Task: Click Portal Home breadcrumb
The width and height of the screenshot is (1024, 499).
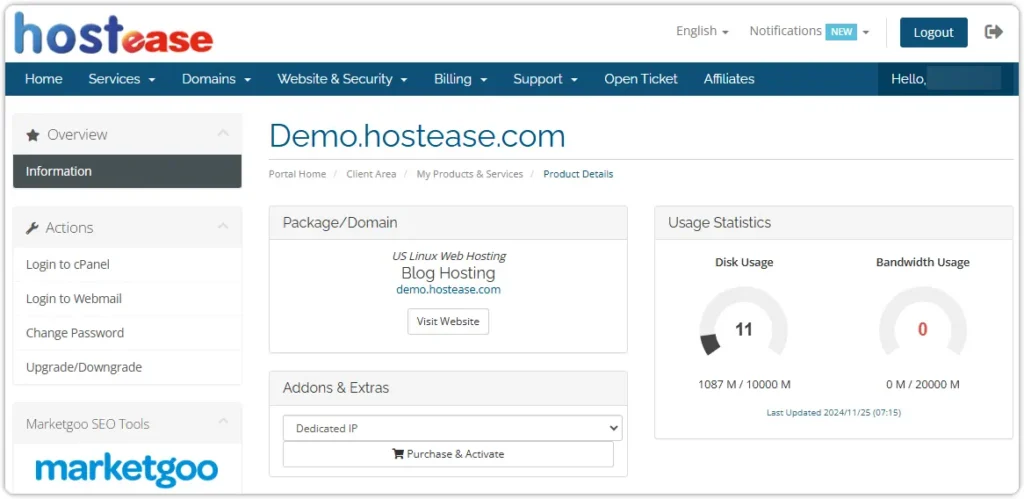Action: coord(297,174)
